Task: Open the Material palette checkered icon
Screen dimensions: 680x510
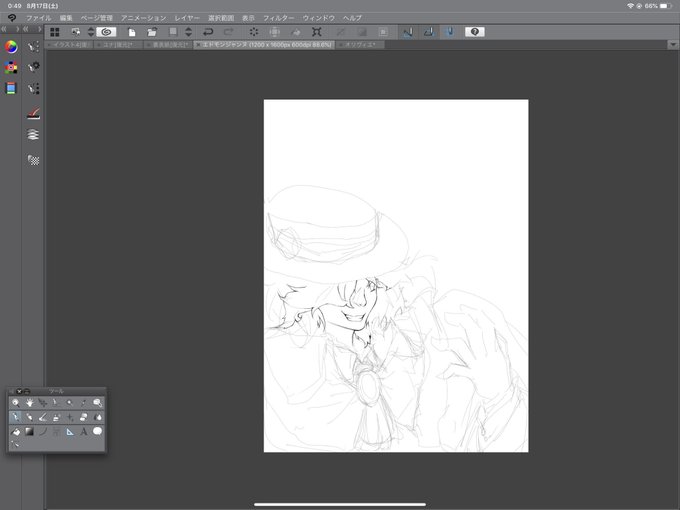Action: point(33,160)
